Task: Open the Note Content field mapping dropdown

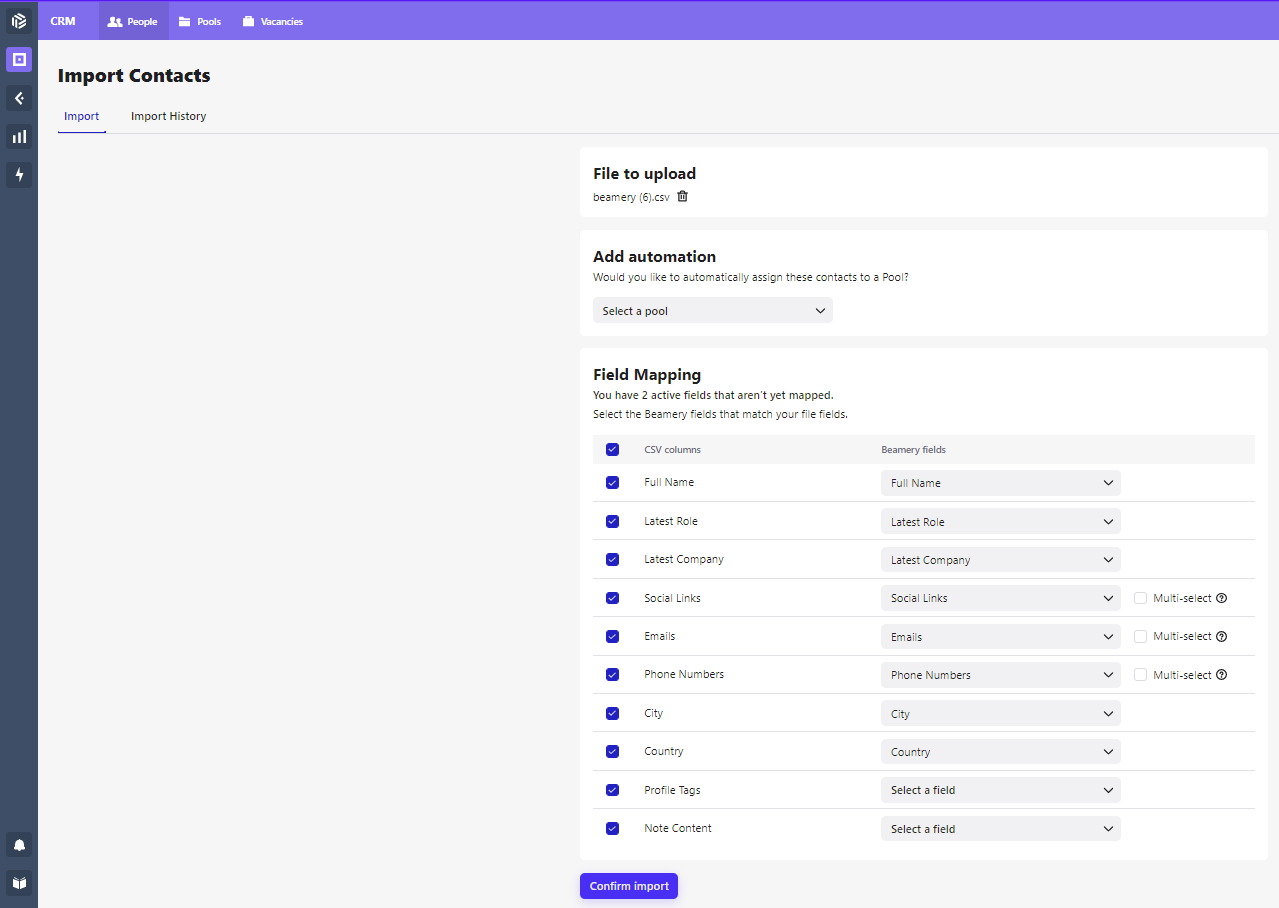Action: 1000,828
